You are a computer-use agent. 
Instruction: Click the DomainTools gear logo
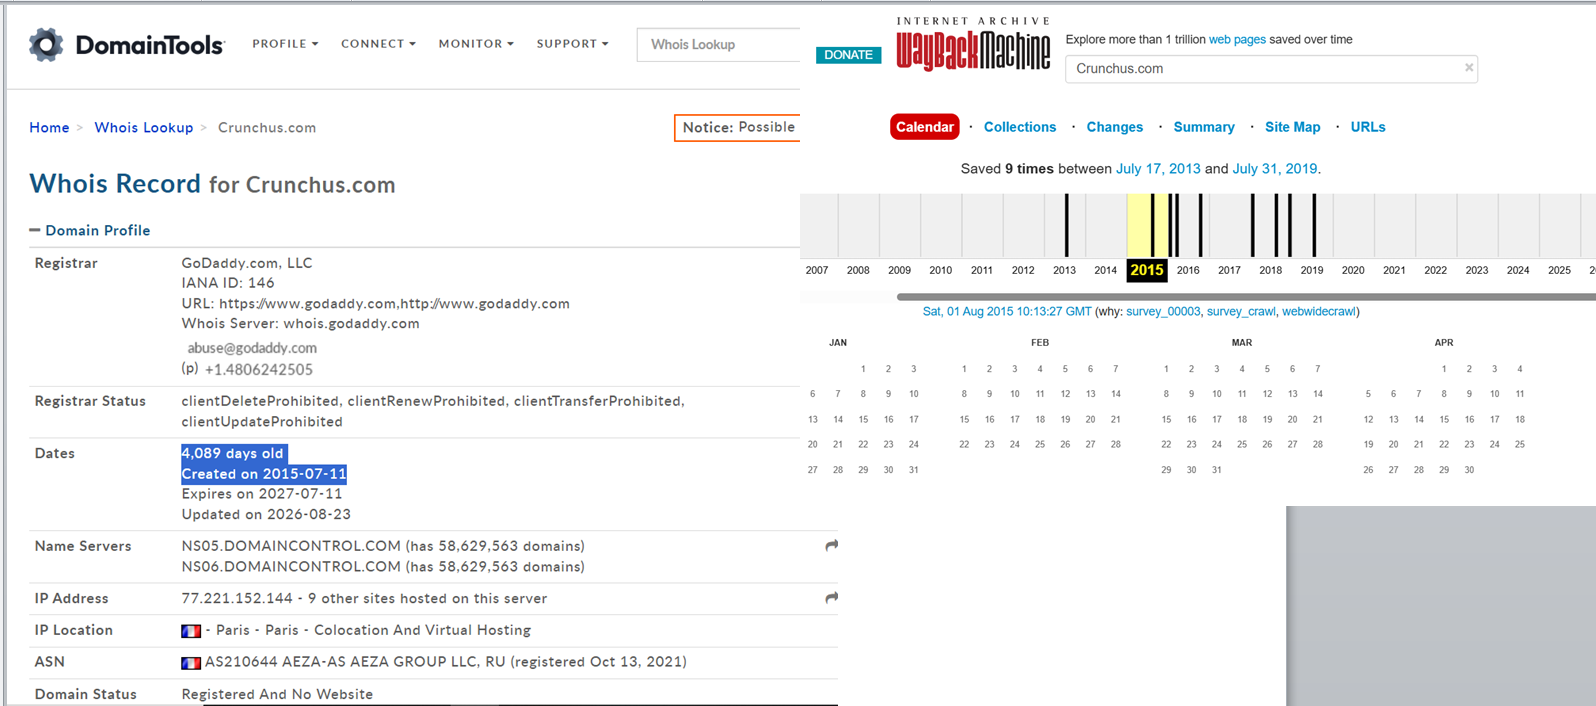[46, 44]
